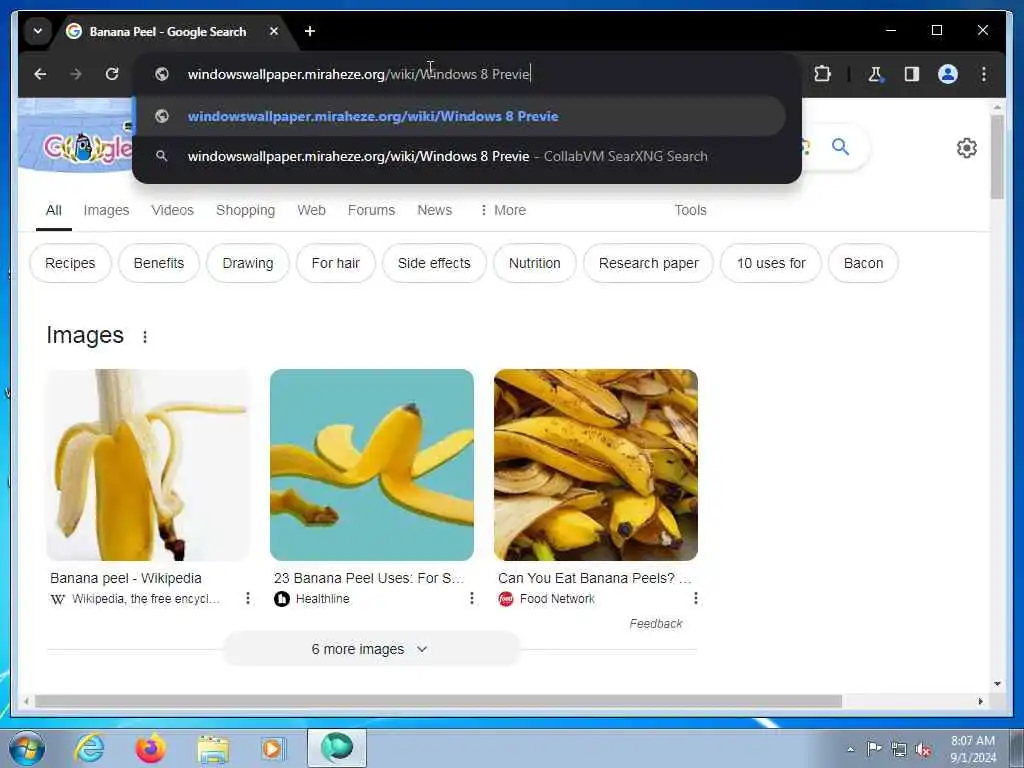This screenshot has width=1024, height=768.
Task: Click the For hair suggestion chip
Action: pos(336,263)
